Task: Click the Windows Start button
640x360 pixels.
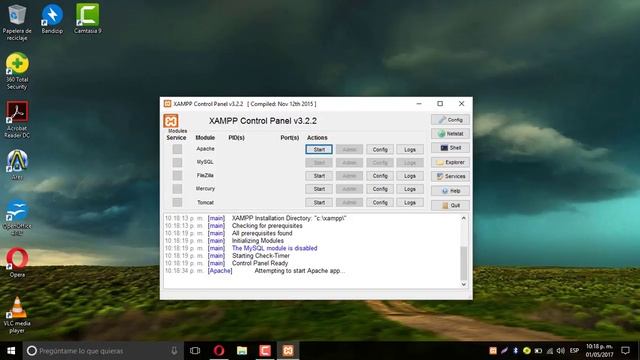Action: (x=11, y=351)
